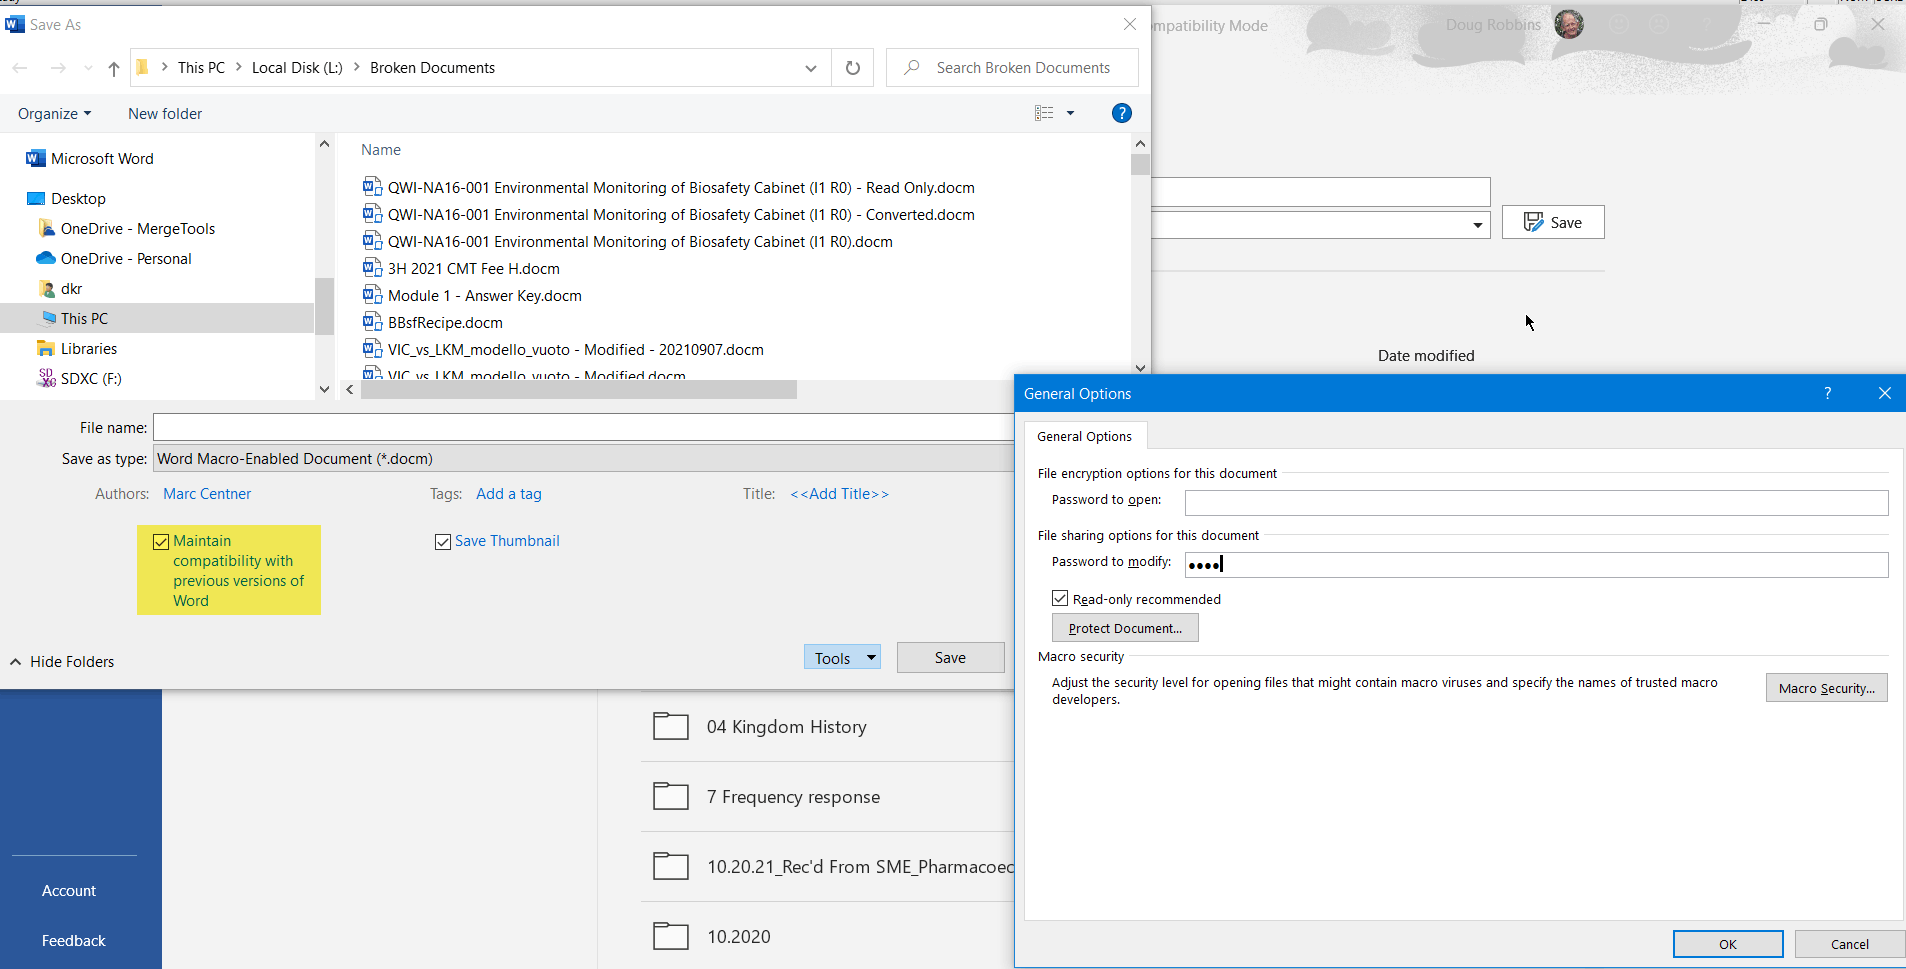Click Add a tag field
1906x969 pixels.
509,494
